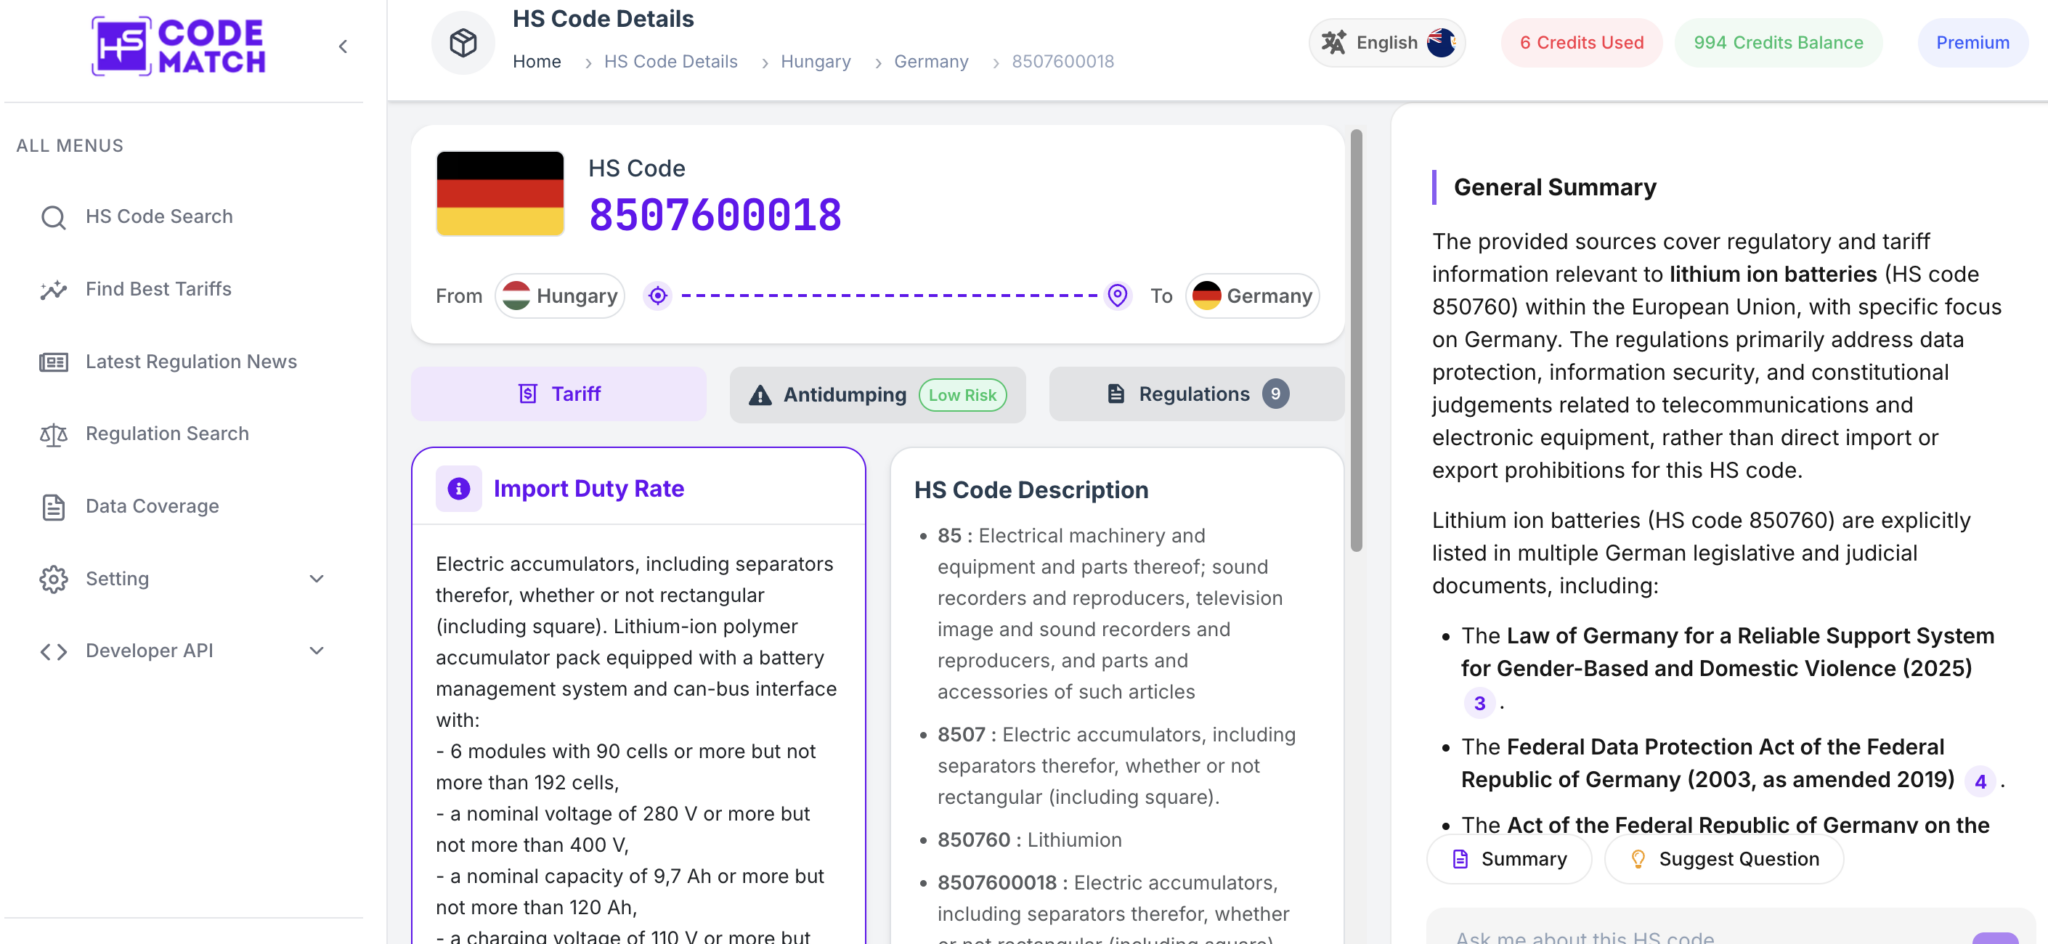The height and width of the screenshot is (944, 2048).
Task: Select the Germany destination country chip
Action: click(1252, 296)
